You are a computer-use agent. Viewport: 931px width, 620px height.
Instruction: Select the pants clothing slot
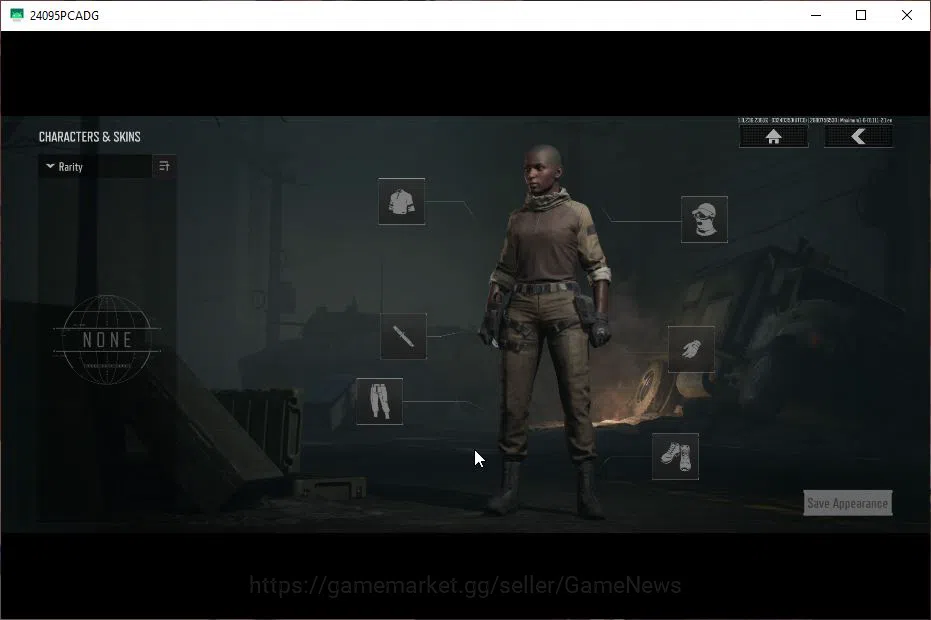tap(379, 401)
